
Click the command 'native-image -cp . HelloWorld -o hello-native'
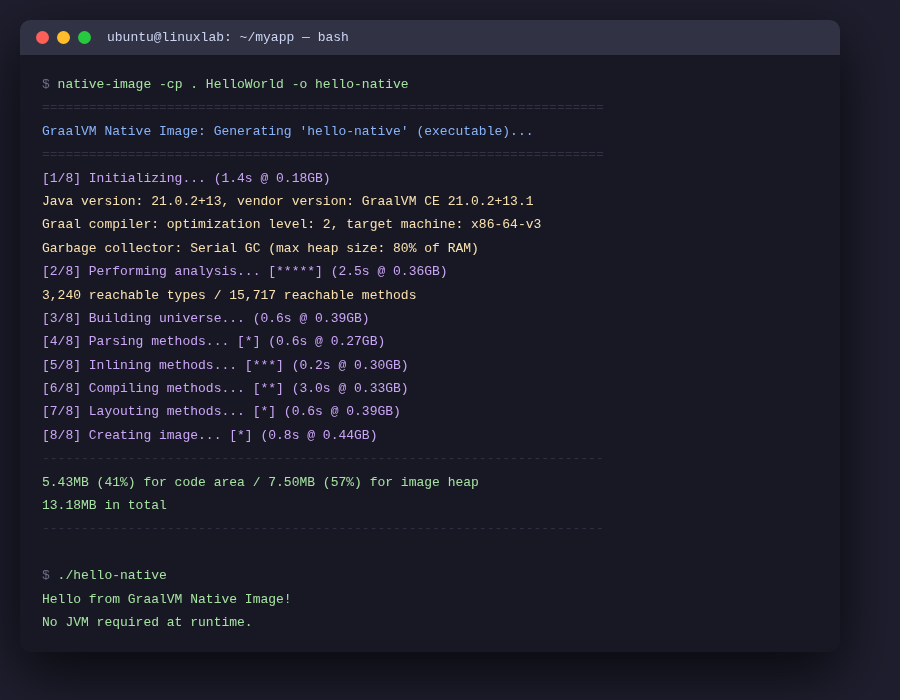tap(232, 84)
